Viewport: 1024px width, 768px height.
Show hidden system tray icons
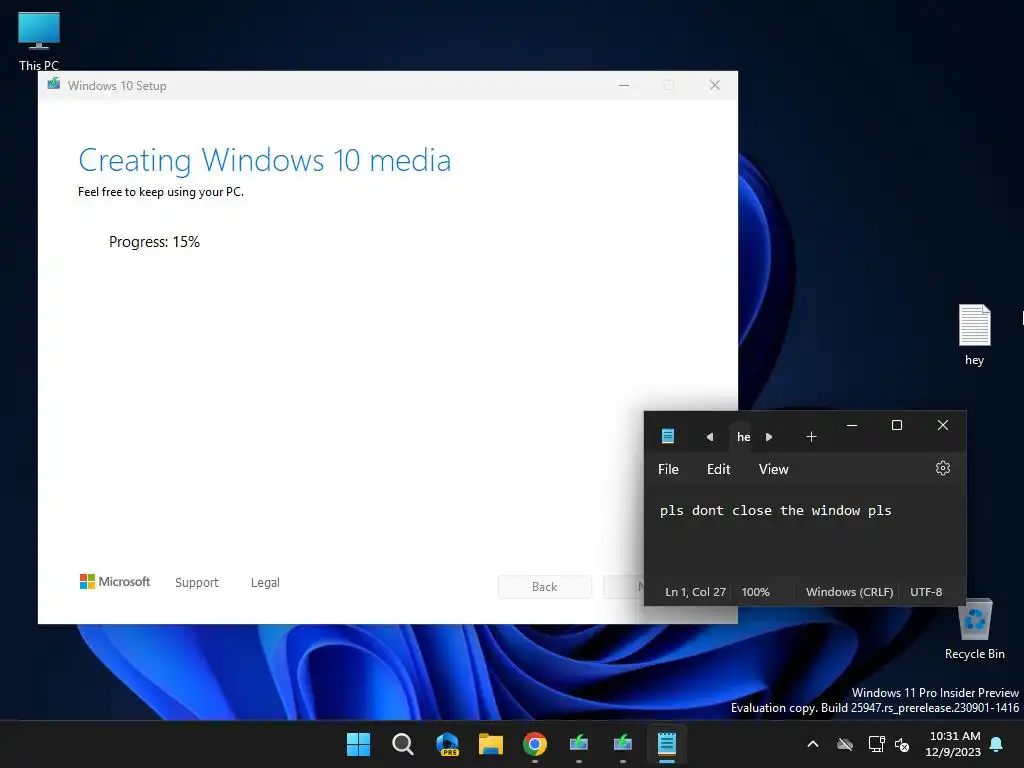(813, 744)
